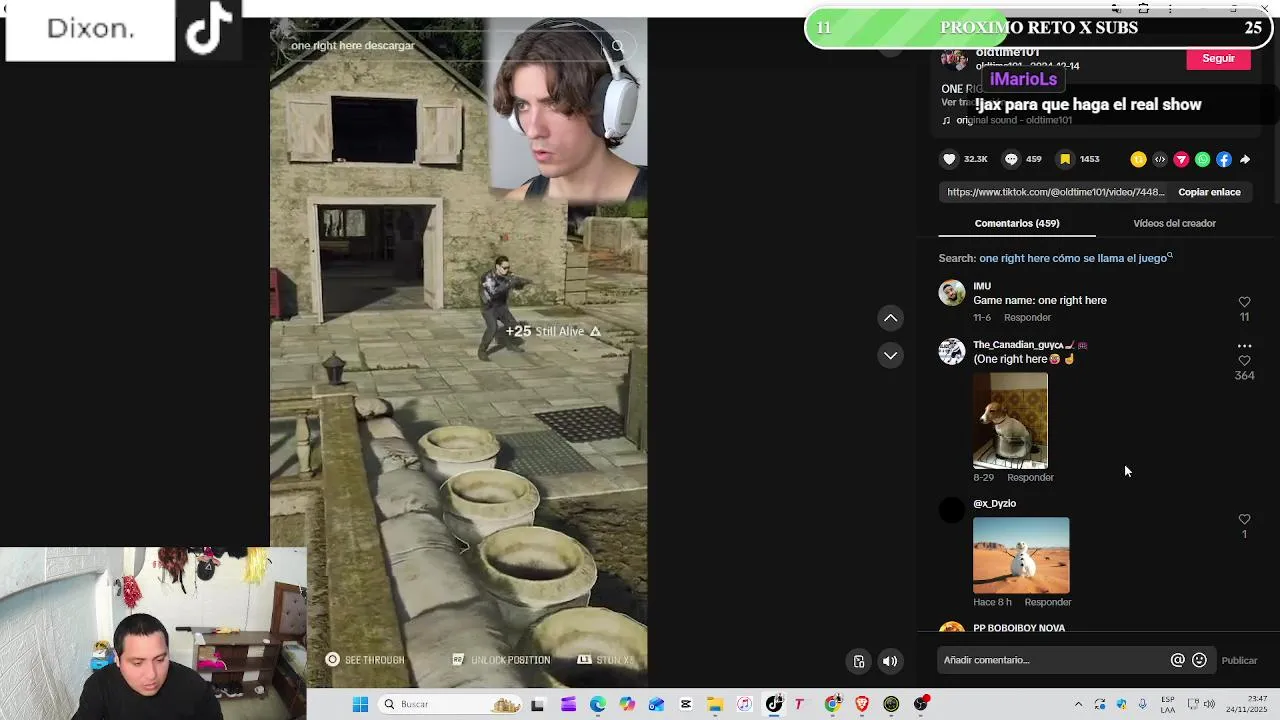Mute the video with the speaker icon

click(890, 661)
